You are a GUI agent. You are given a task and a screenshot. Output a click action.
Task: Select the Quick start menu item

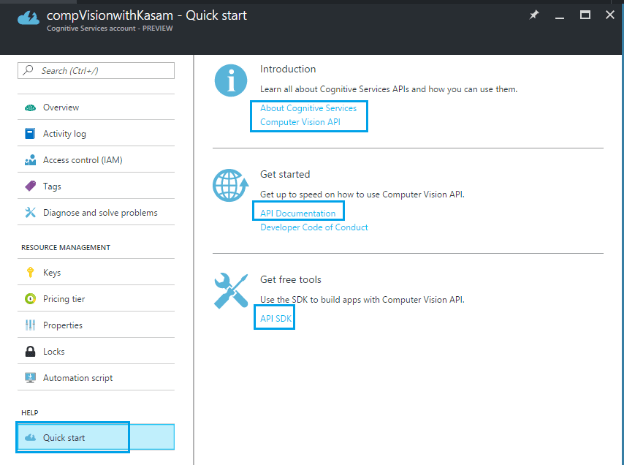point(65,438)
